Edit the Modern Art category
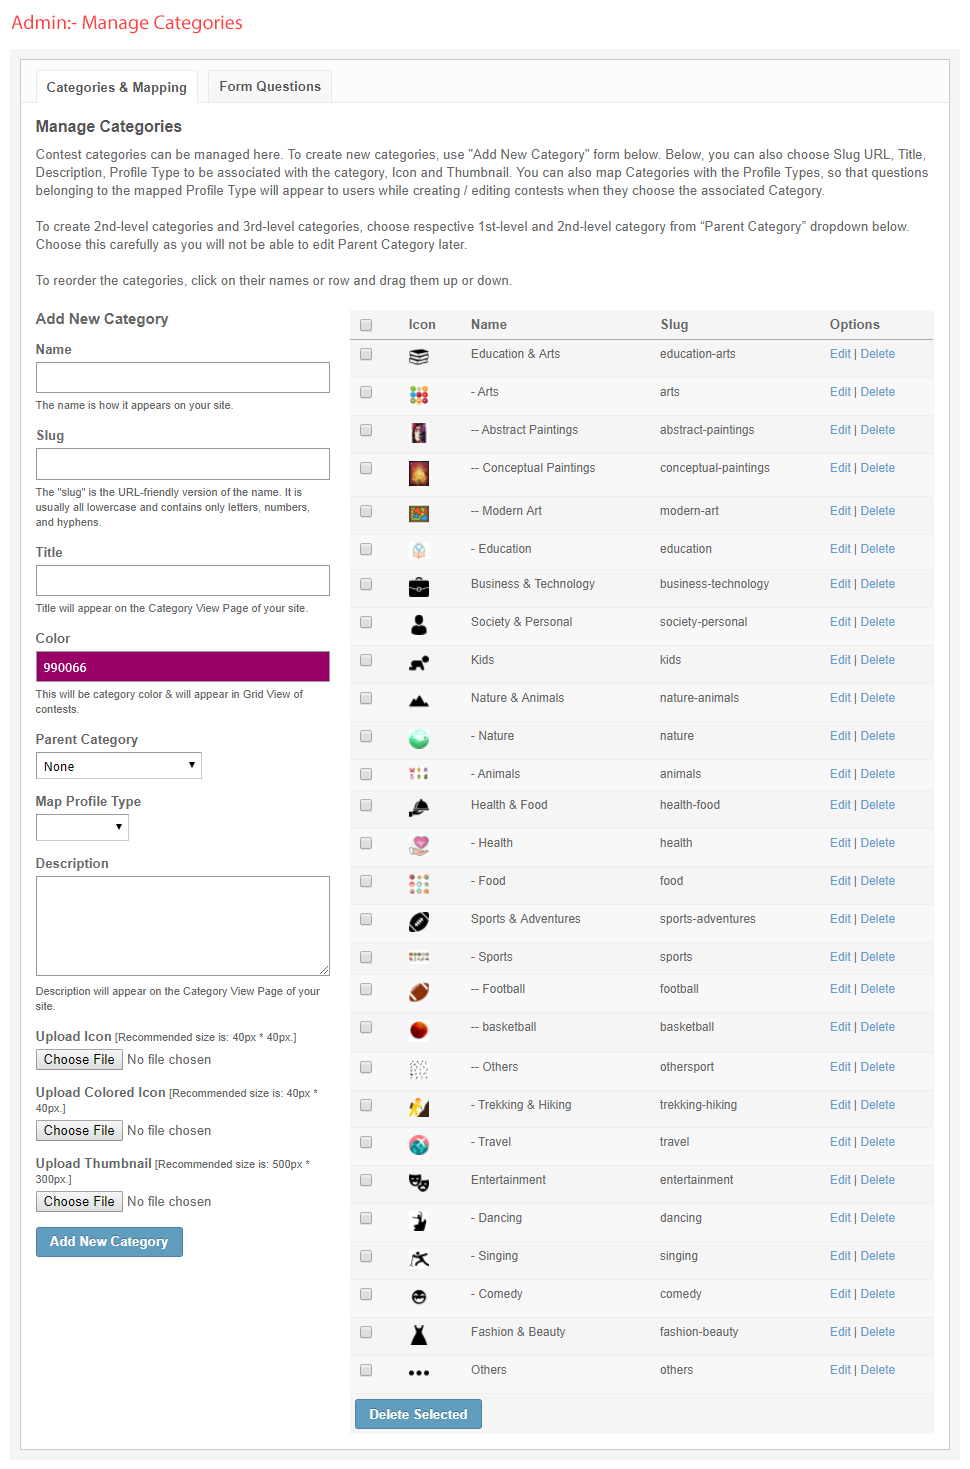The height and width of the screenshot is (1469, 970). (839, 511)
